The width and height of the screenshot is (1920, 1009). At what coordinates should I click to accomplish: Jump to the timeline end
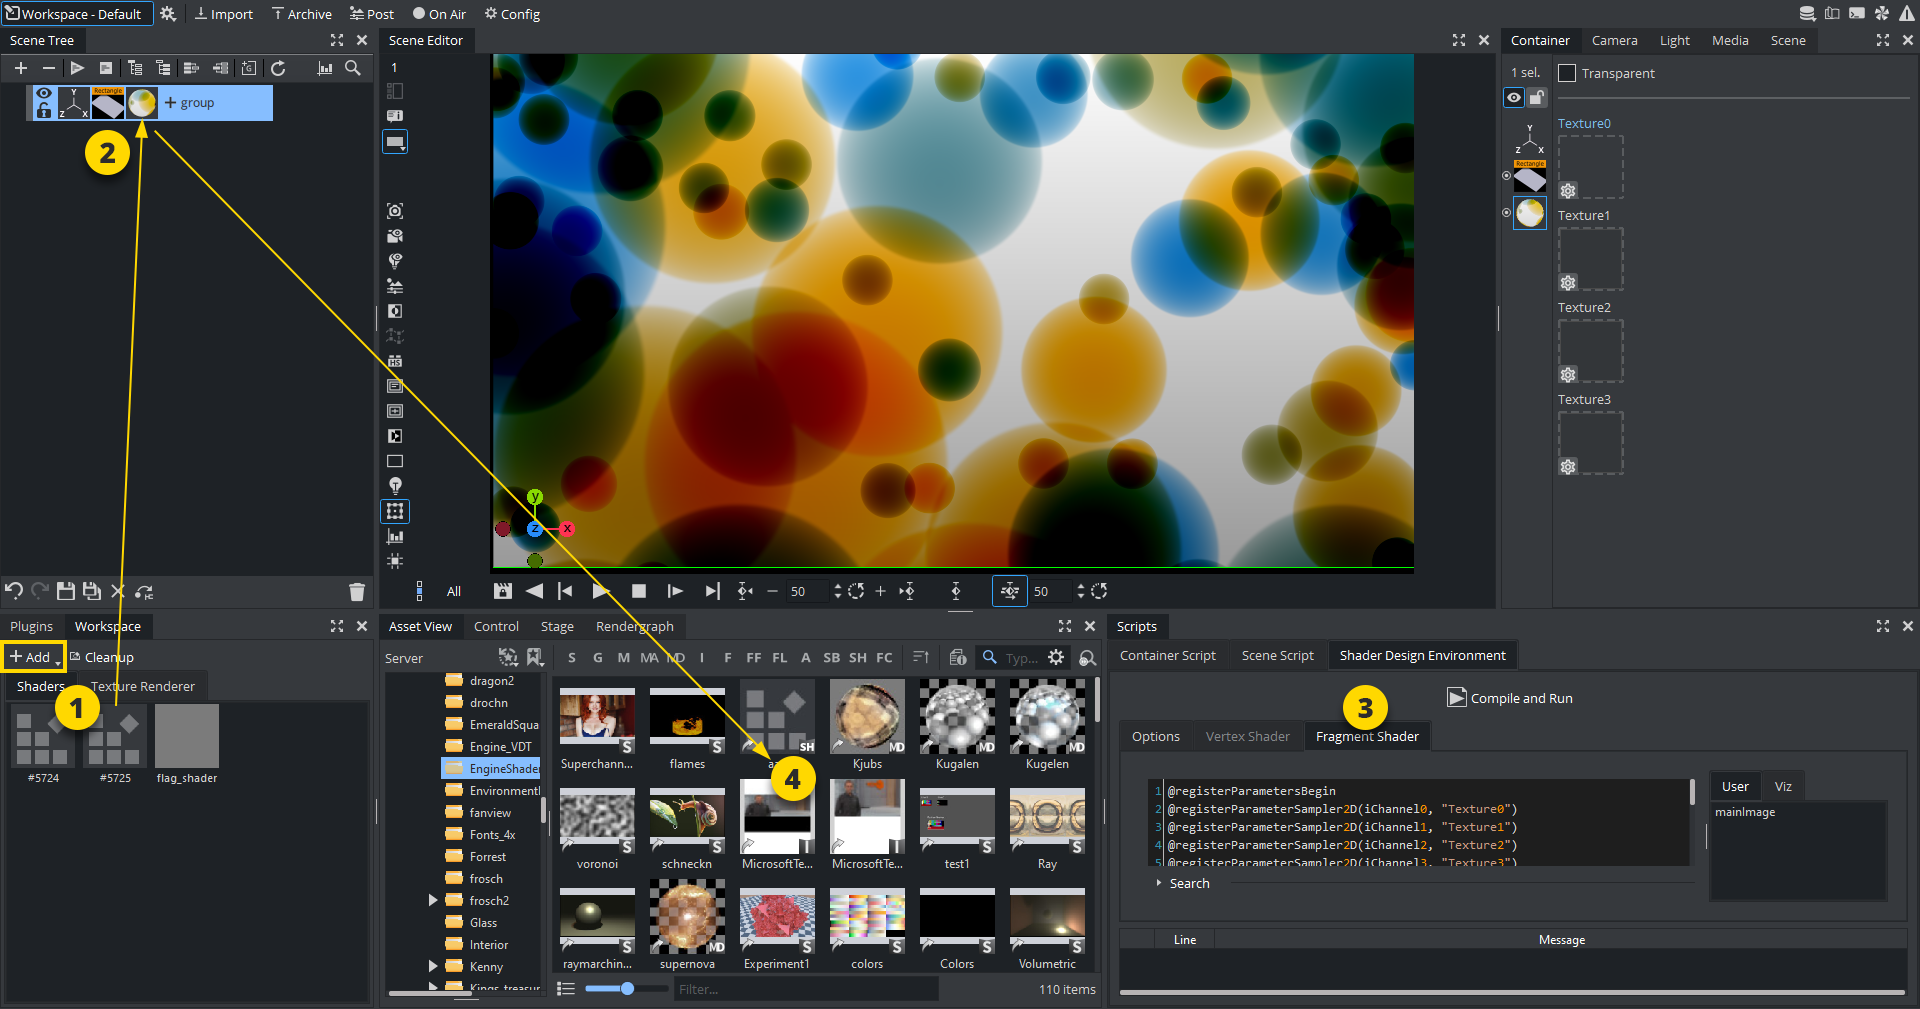712,591
